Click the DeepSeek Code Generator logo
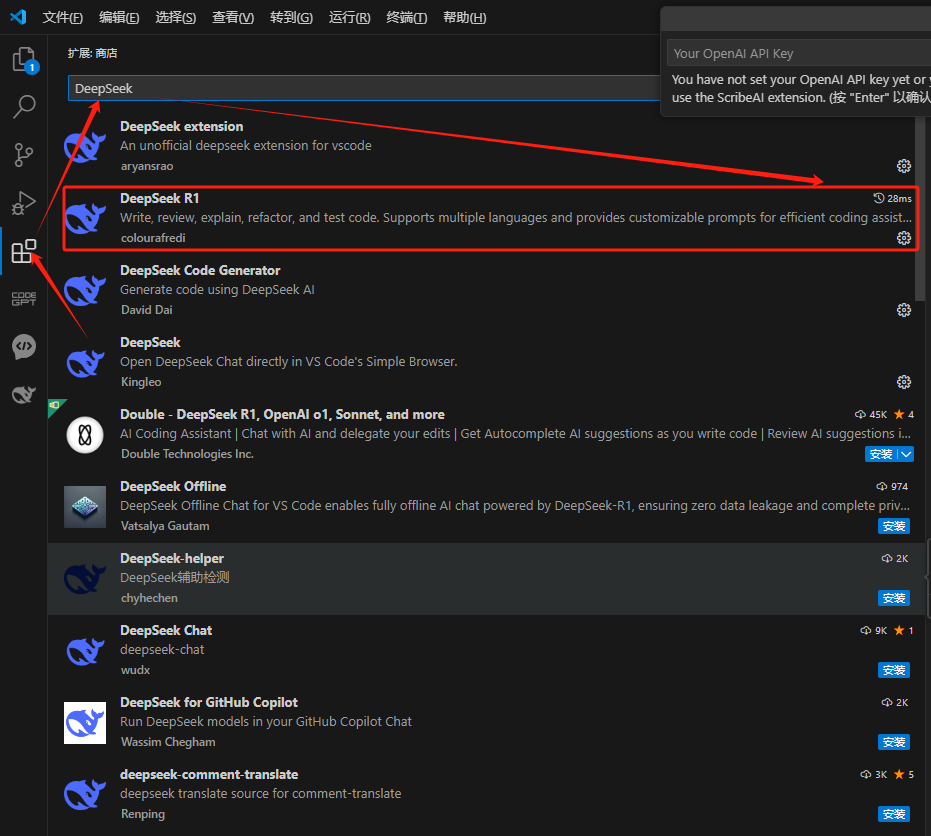The image size is (931, 836). [85, 290]
